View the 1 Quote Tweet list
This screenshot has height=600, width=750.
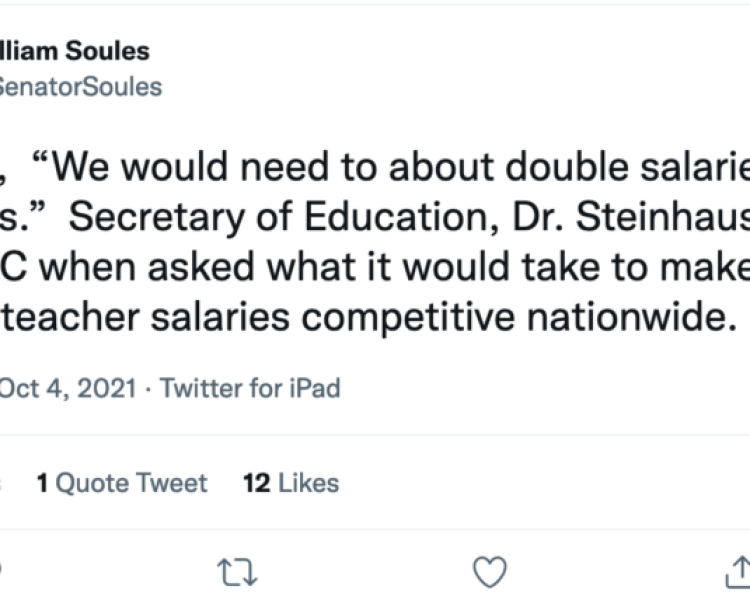[x=121, y=484]
